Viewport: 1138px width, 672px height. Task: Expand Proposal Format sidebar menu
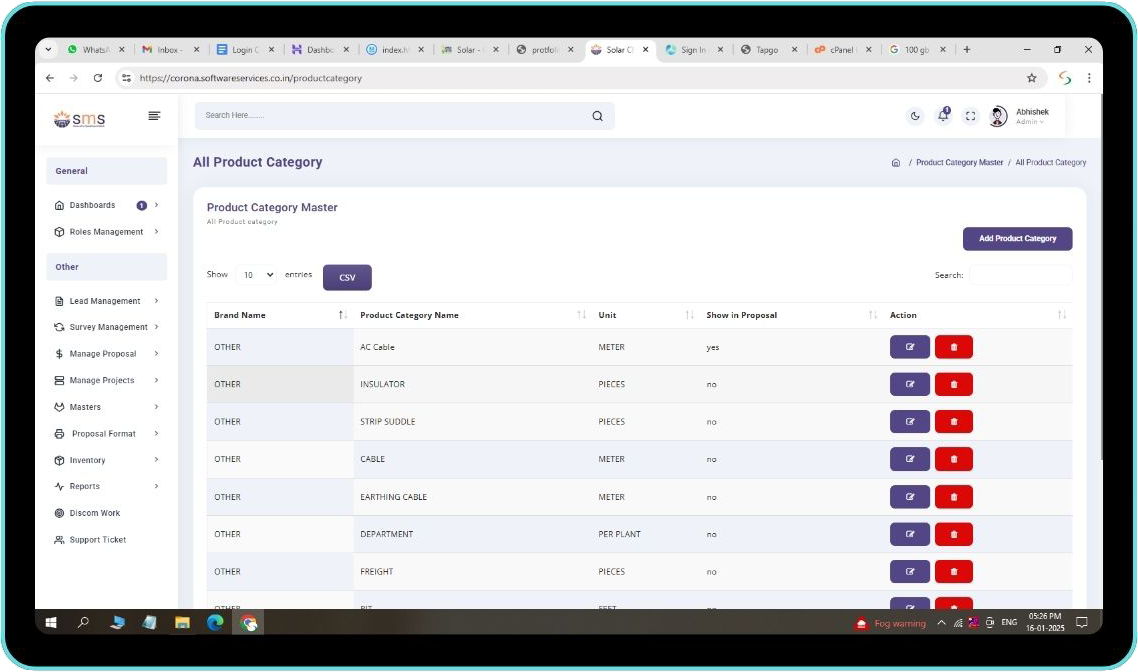pyautogui.click(x=107, y=434)
